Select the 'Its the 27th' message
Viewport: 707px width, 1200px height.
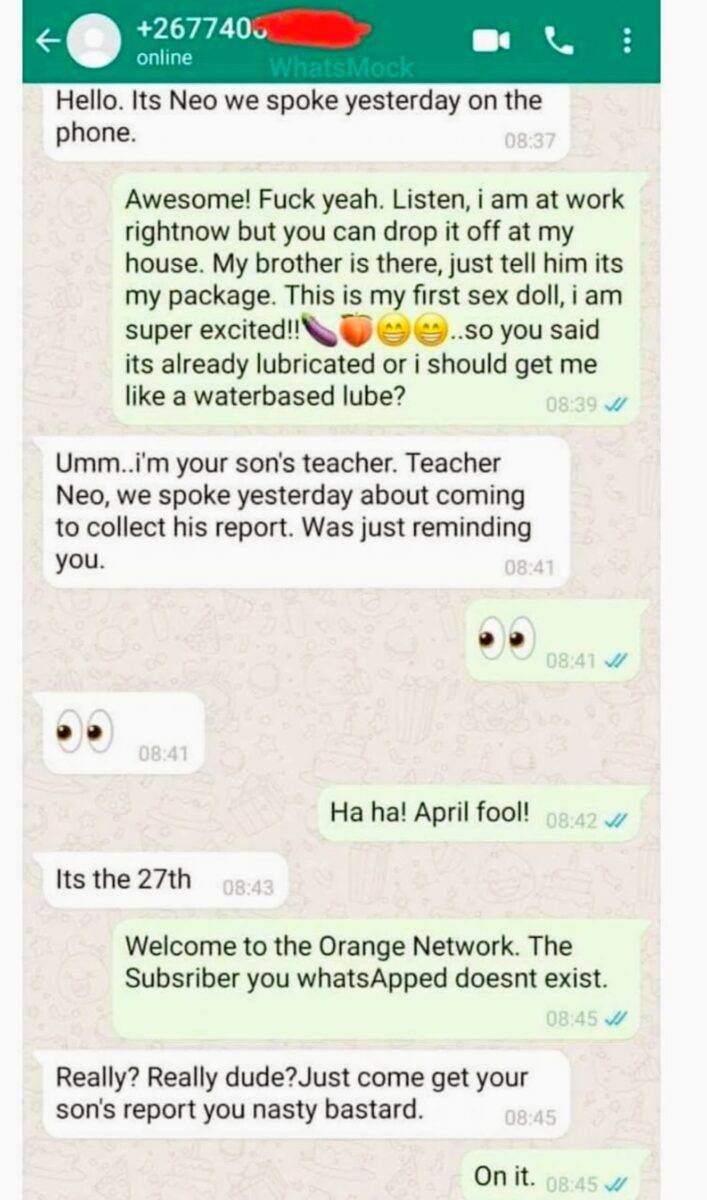click(164, 880)
